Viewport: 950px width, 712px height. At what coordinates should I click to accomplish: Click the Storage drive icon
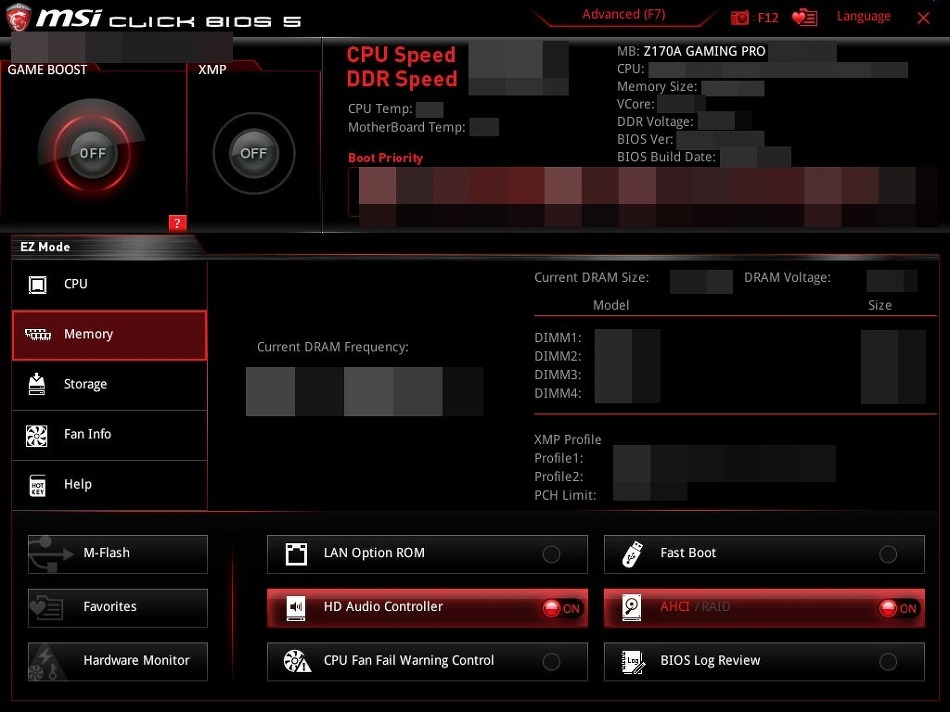click(x=37, y=384)
